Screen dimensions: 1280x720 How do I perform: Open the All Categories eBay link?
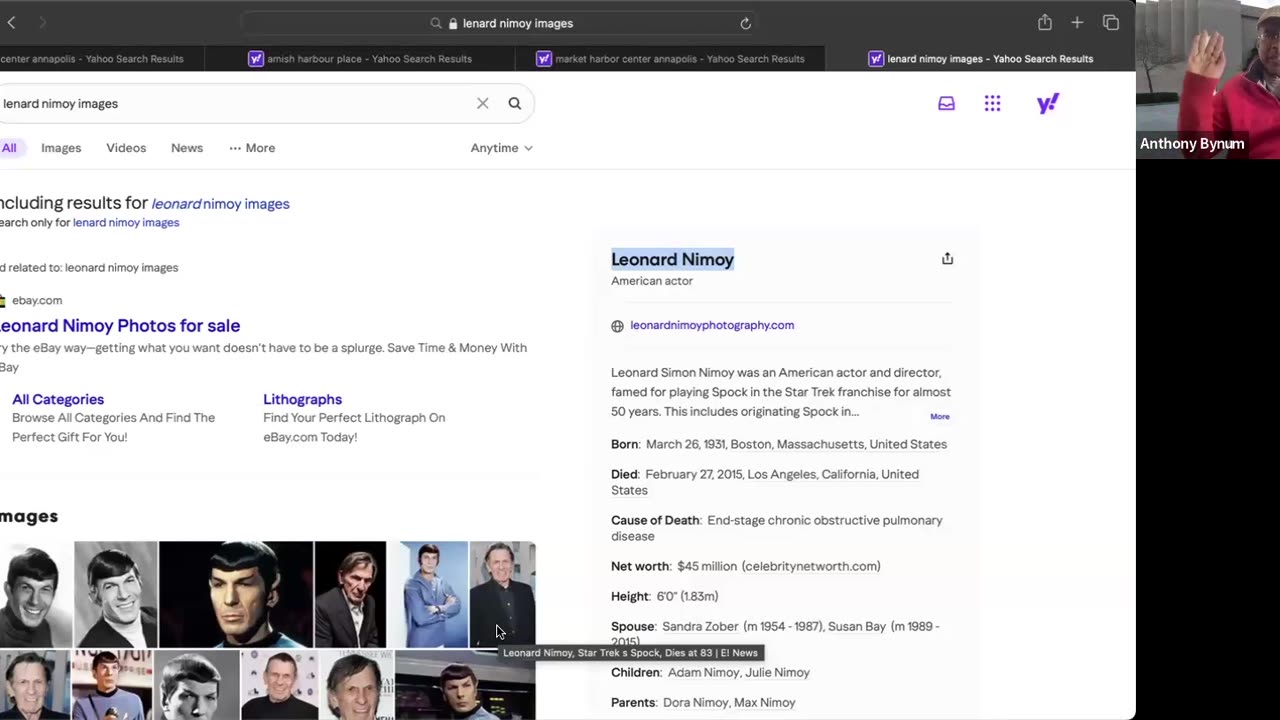[58, 399]
